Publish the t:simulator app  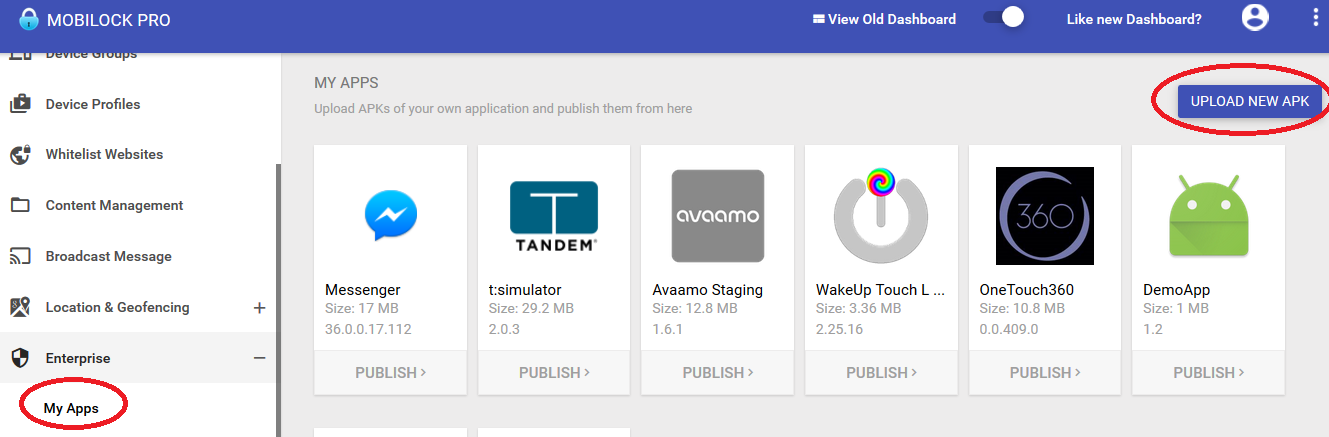[x=554, y=372]
